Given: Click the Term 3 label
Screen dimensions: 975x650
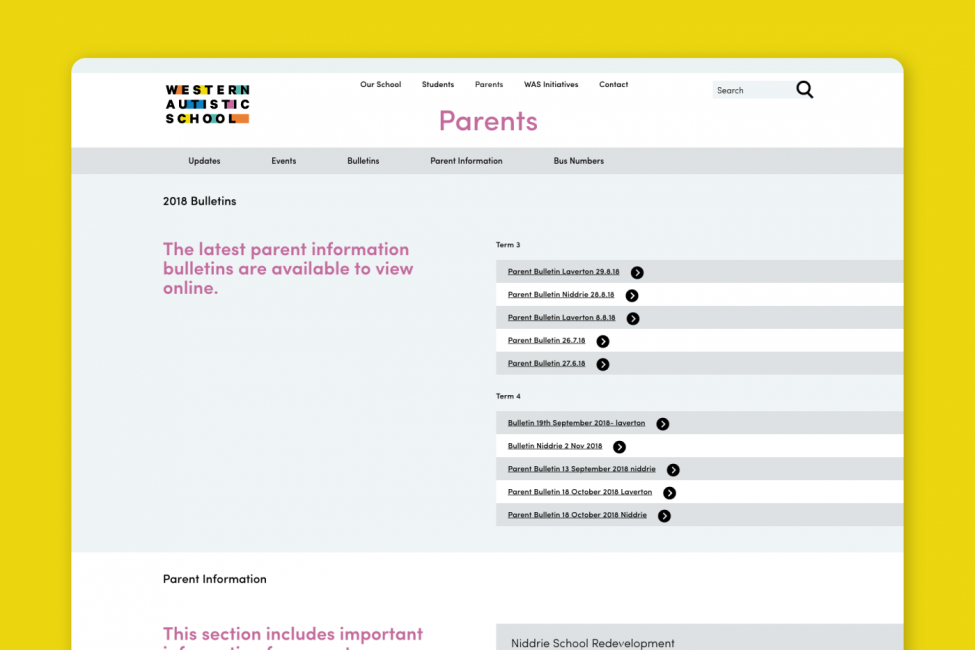Looking at the screenshot, I should click(x=508, y=245).
